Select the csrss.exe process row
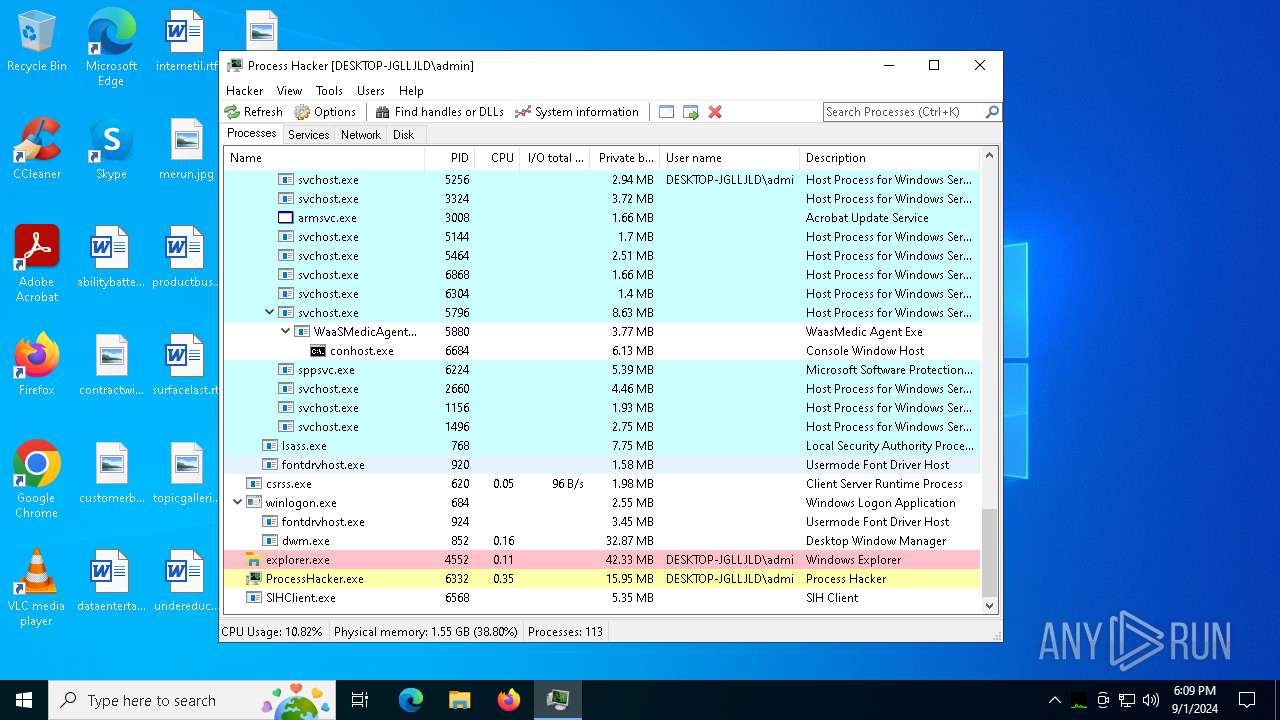Image resolution: width=1280 pixels, height=720 pixels. click(602, 484)
